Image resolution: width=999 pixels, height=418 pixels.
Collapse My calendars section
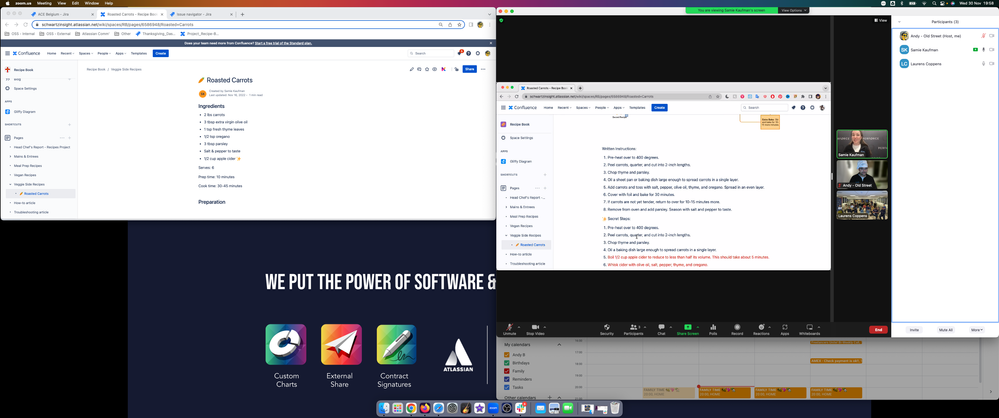click(x=559, y=345)
